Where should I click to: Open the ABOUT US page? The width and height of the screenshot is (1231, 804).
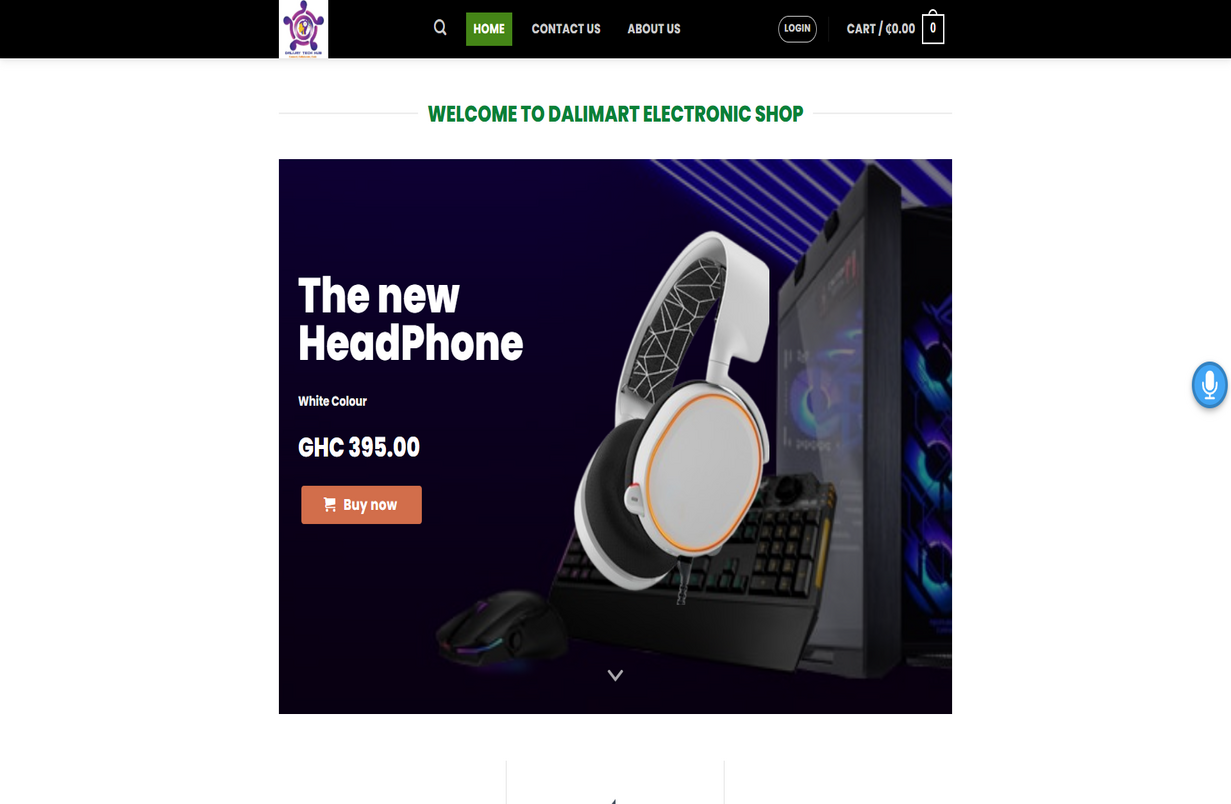tap(654, 29)
